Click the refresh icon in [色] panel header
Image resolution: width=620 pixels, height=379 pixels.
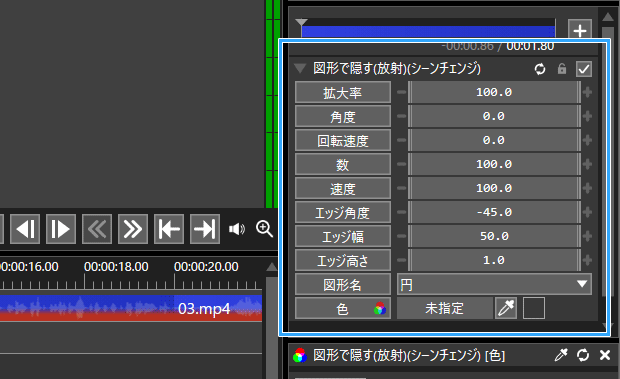pyautogui.click(x=583, y=355)
